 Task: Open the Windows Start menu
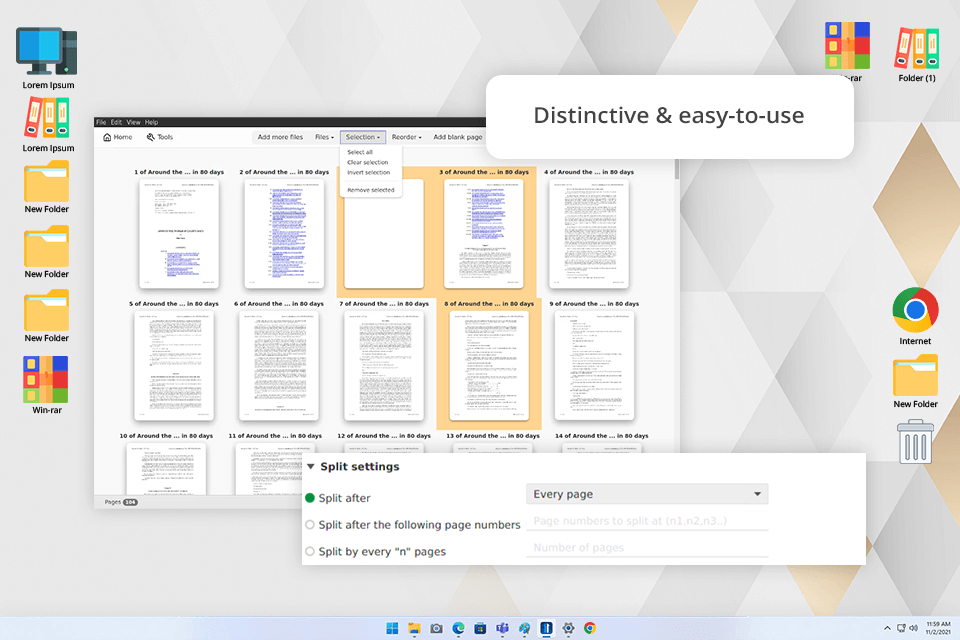pos(392,628)
